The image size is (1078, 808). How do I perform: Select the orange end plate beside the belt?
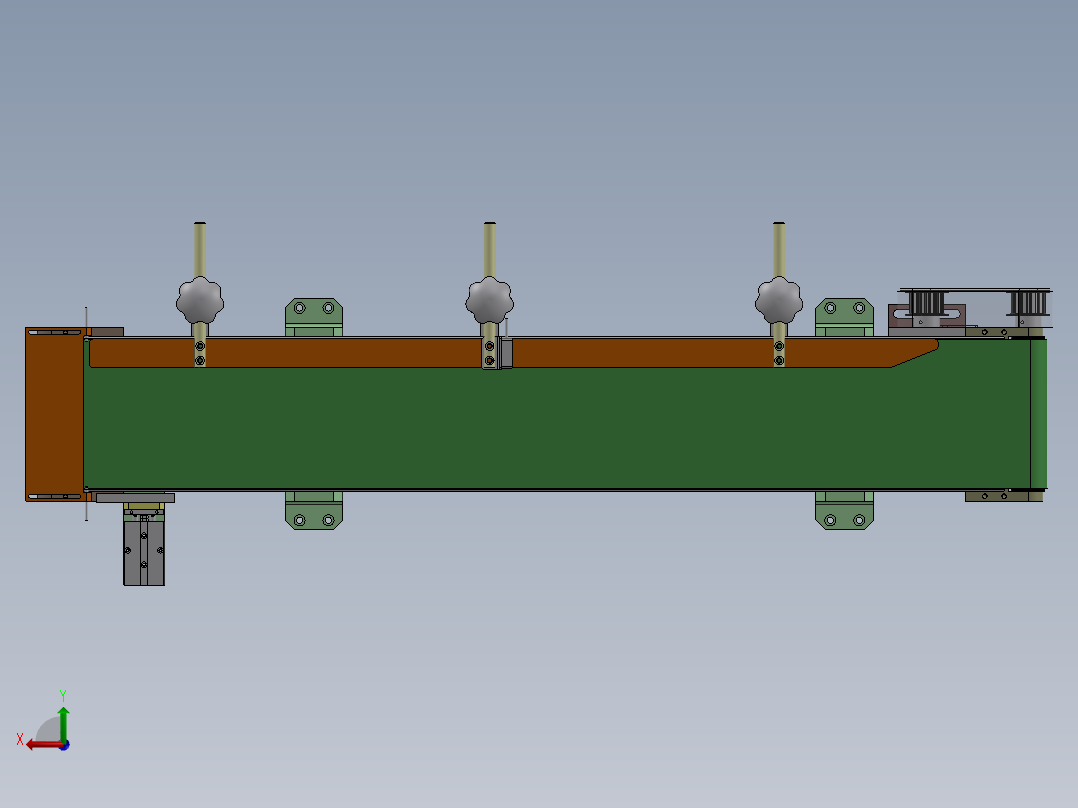click(x=54, y=415)
